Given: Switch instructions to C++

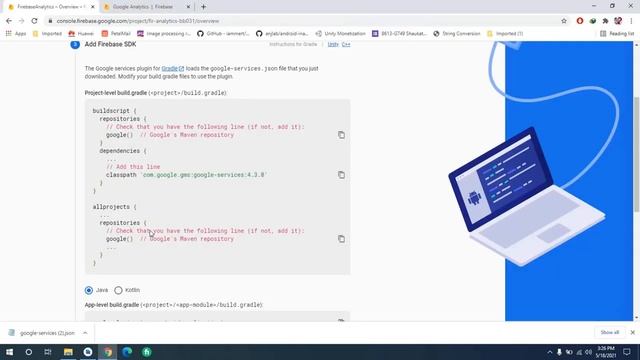Looking at the screenshot, I should 346,44.
